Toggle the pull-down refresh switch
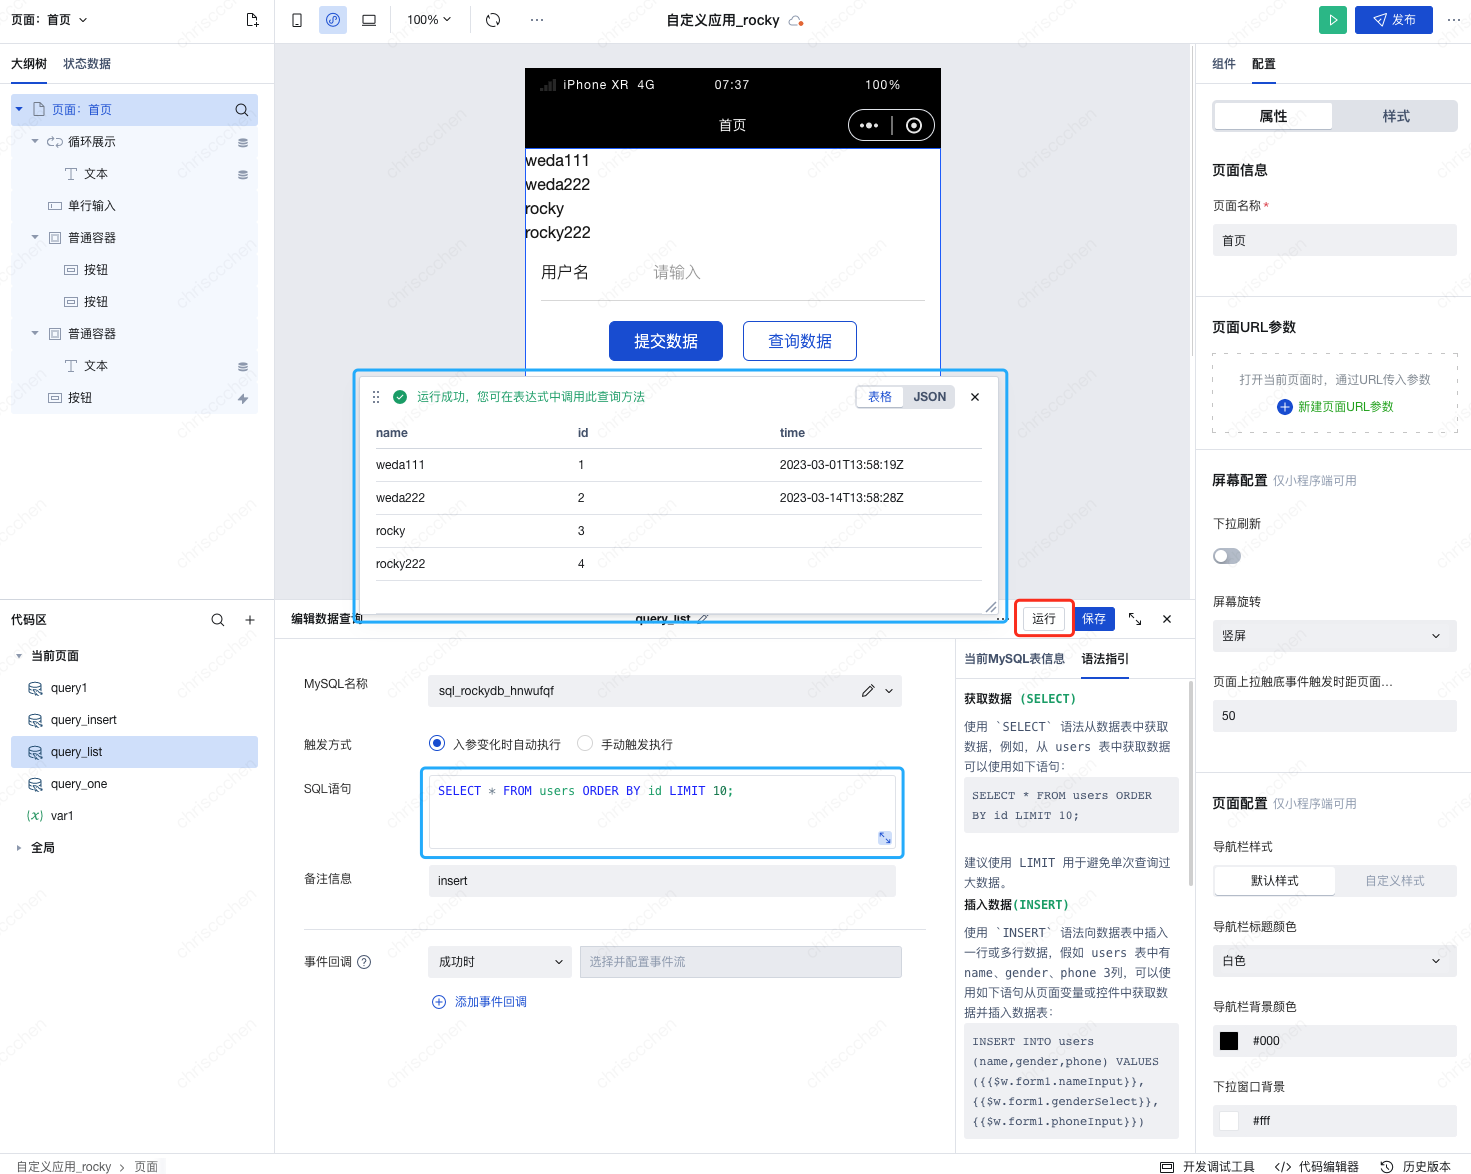This screenshot has height=1174, width=1471. (1227, 556)
